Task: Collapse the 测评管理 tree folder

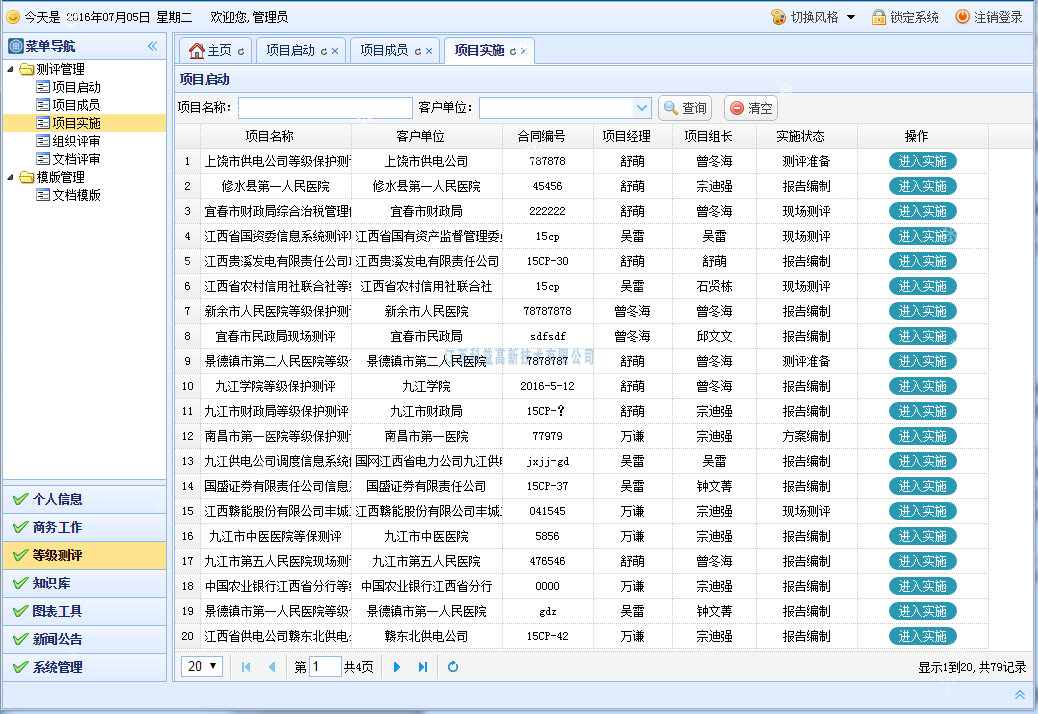Action: [x=11, y=69]
